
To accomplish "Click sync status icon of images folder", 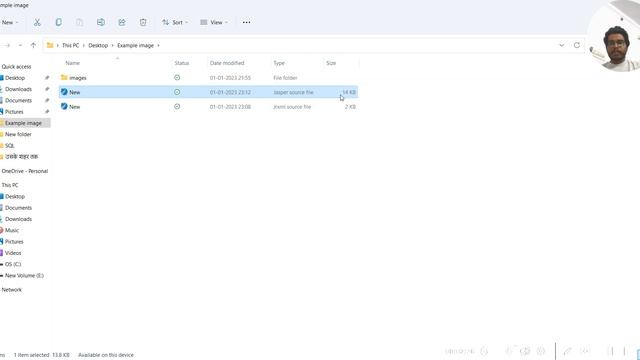I will click(177, 78).
